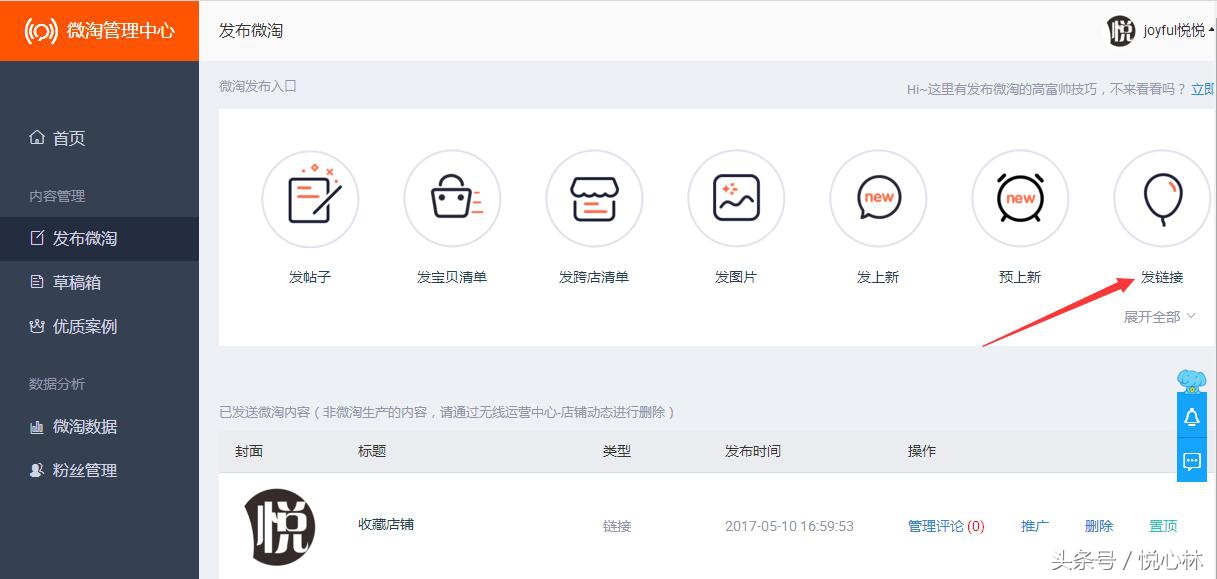Click the cloud elephant mascot above sidebar

[1190, 378]
